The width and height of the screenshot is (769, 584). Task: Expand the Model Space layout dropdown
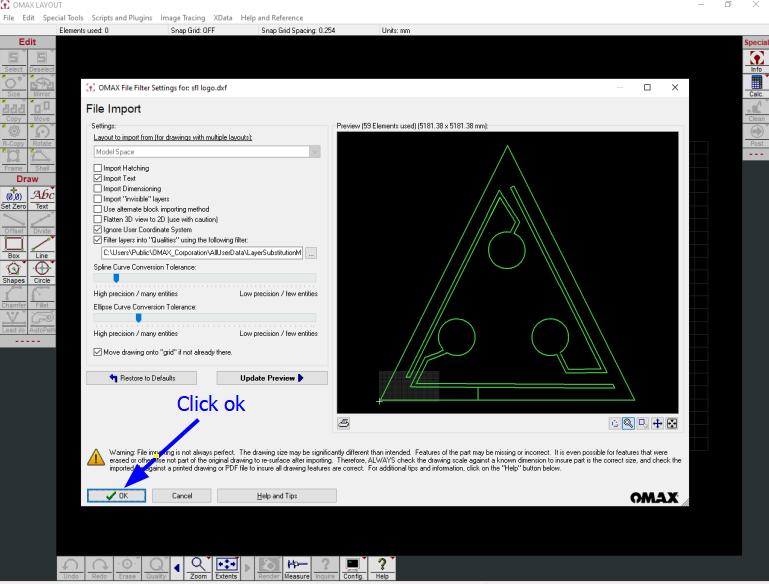click(x=315, y=152)
